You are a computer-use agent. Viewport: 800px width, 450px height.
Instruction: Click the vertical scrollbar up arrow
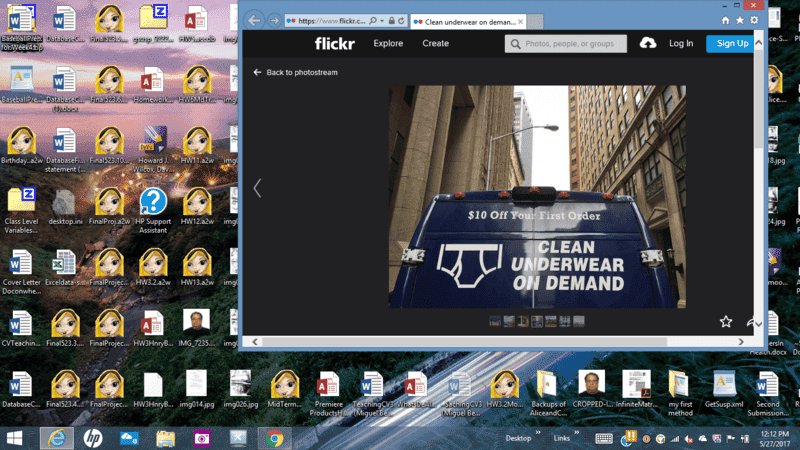pos(759,43)
